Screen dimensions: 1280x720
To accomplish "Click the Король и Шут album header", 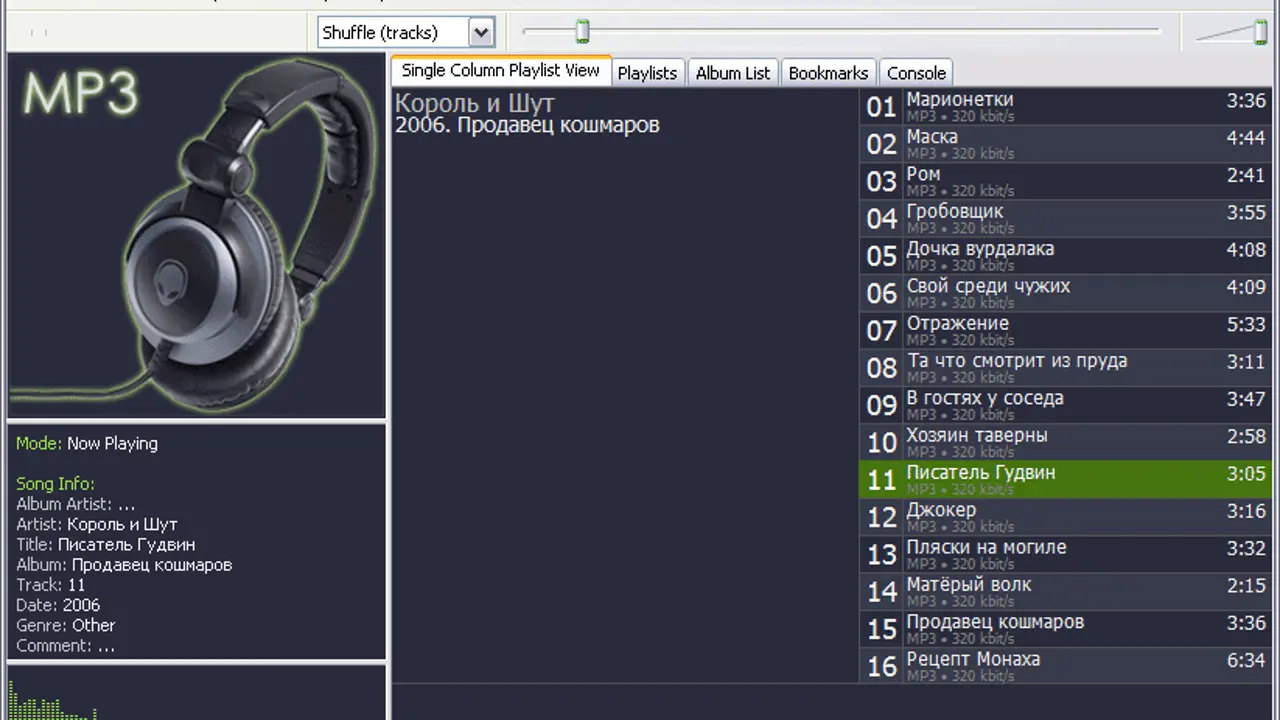I will click(475, 103).
